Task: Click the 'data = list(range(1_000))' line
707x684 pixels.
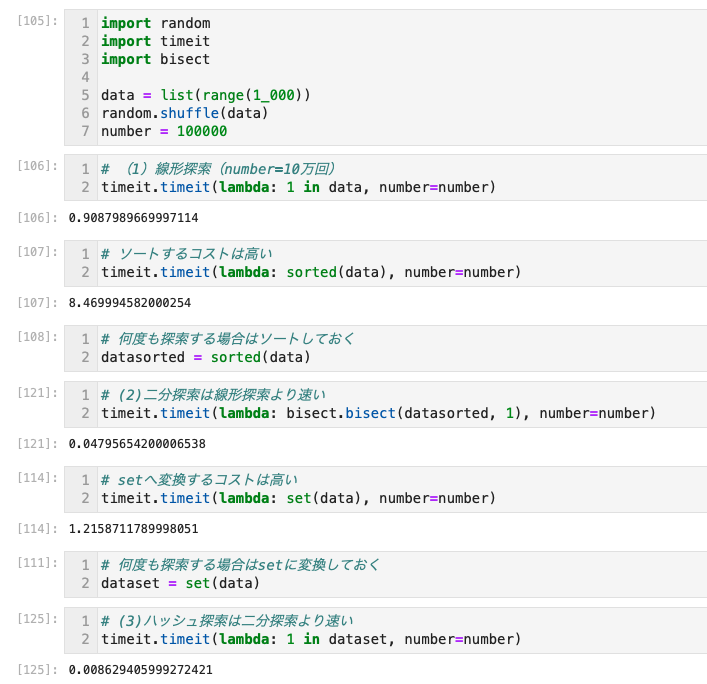Action: [x=206, y=95]
